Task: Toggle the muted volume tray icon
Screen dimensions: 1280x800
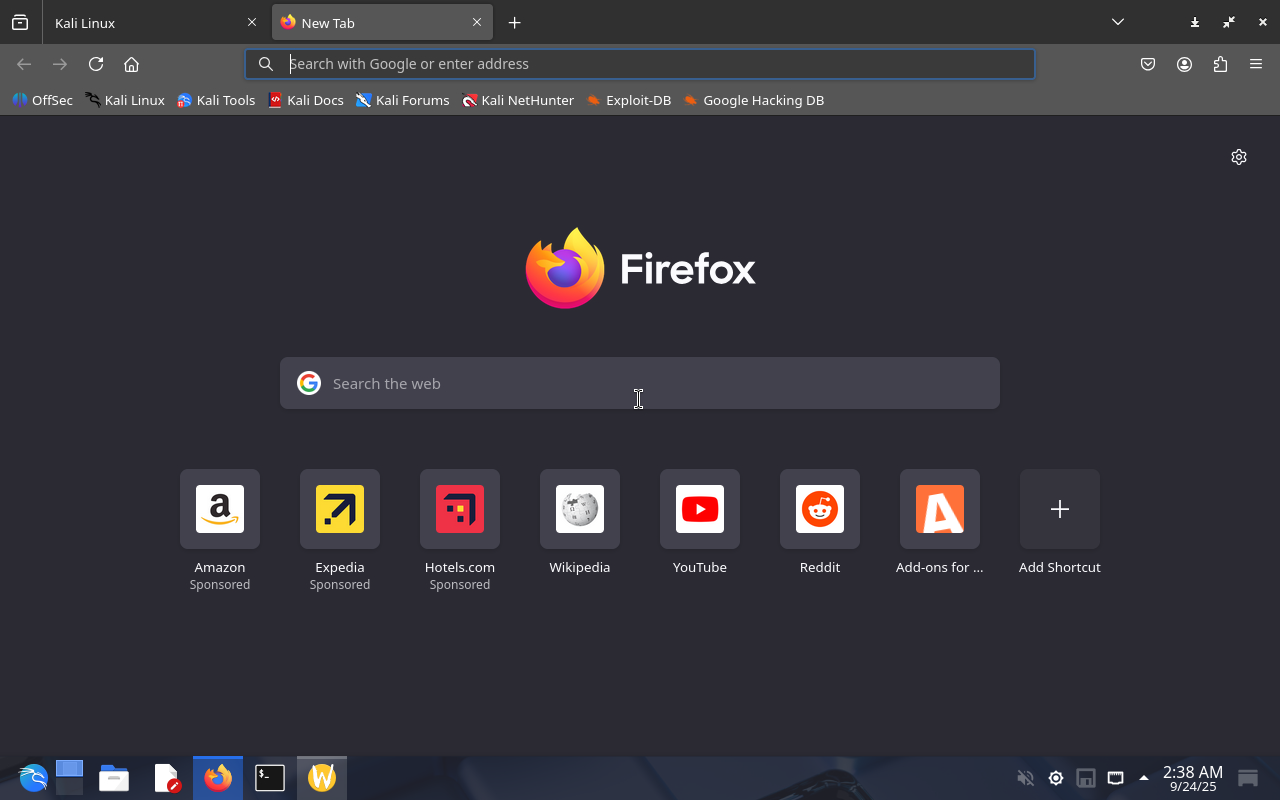Action: 1025,778
